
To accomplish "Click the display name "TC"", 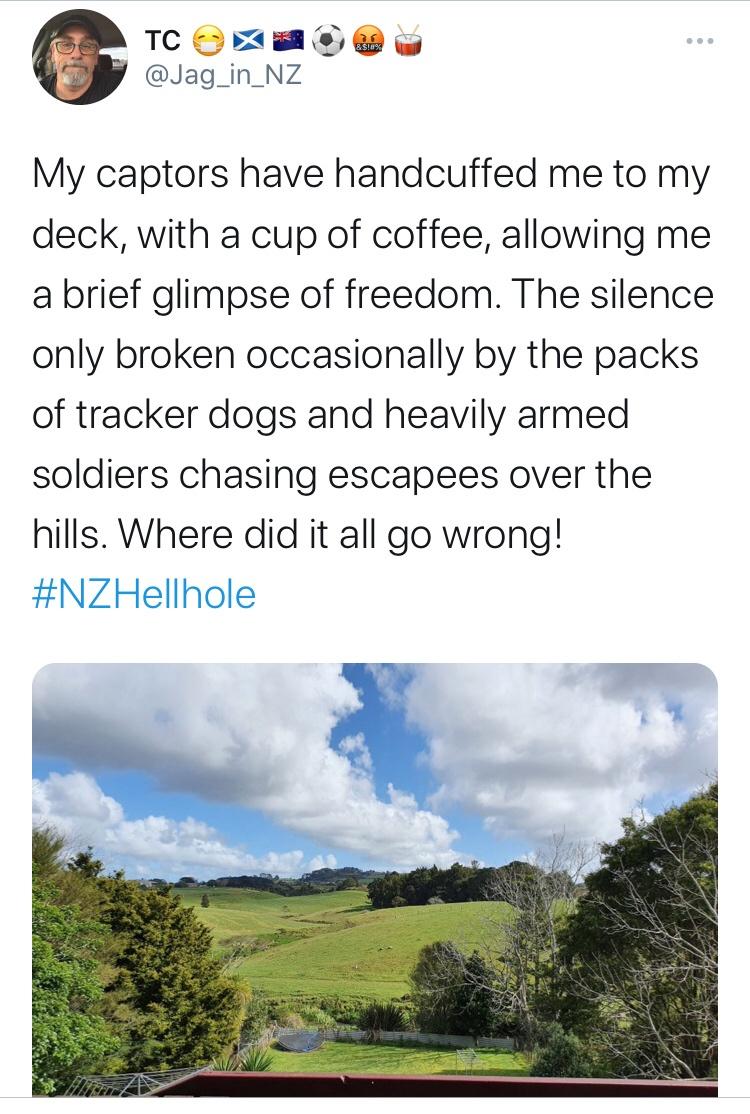I will (x=164, y=41).
